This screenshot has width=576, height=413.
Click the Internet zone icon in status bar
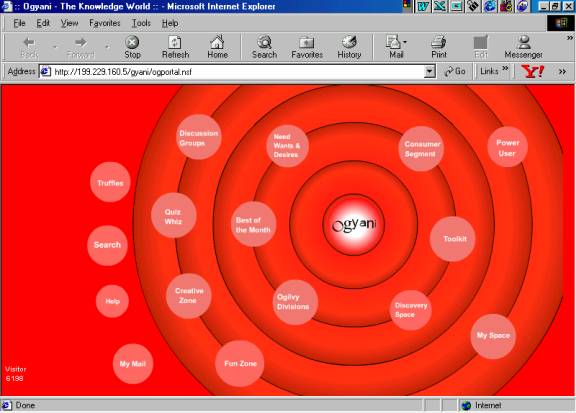pyautogui.click(x=466, y=406)
